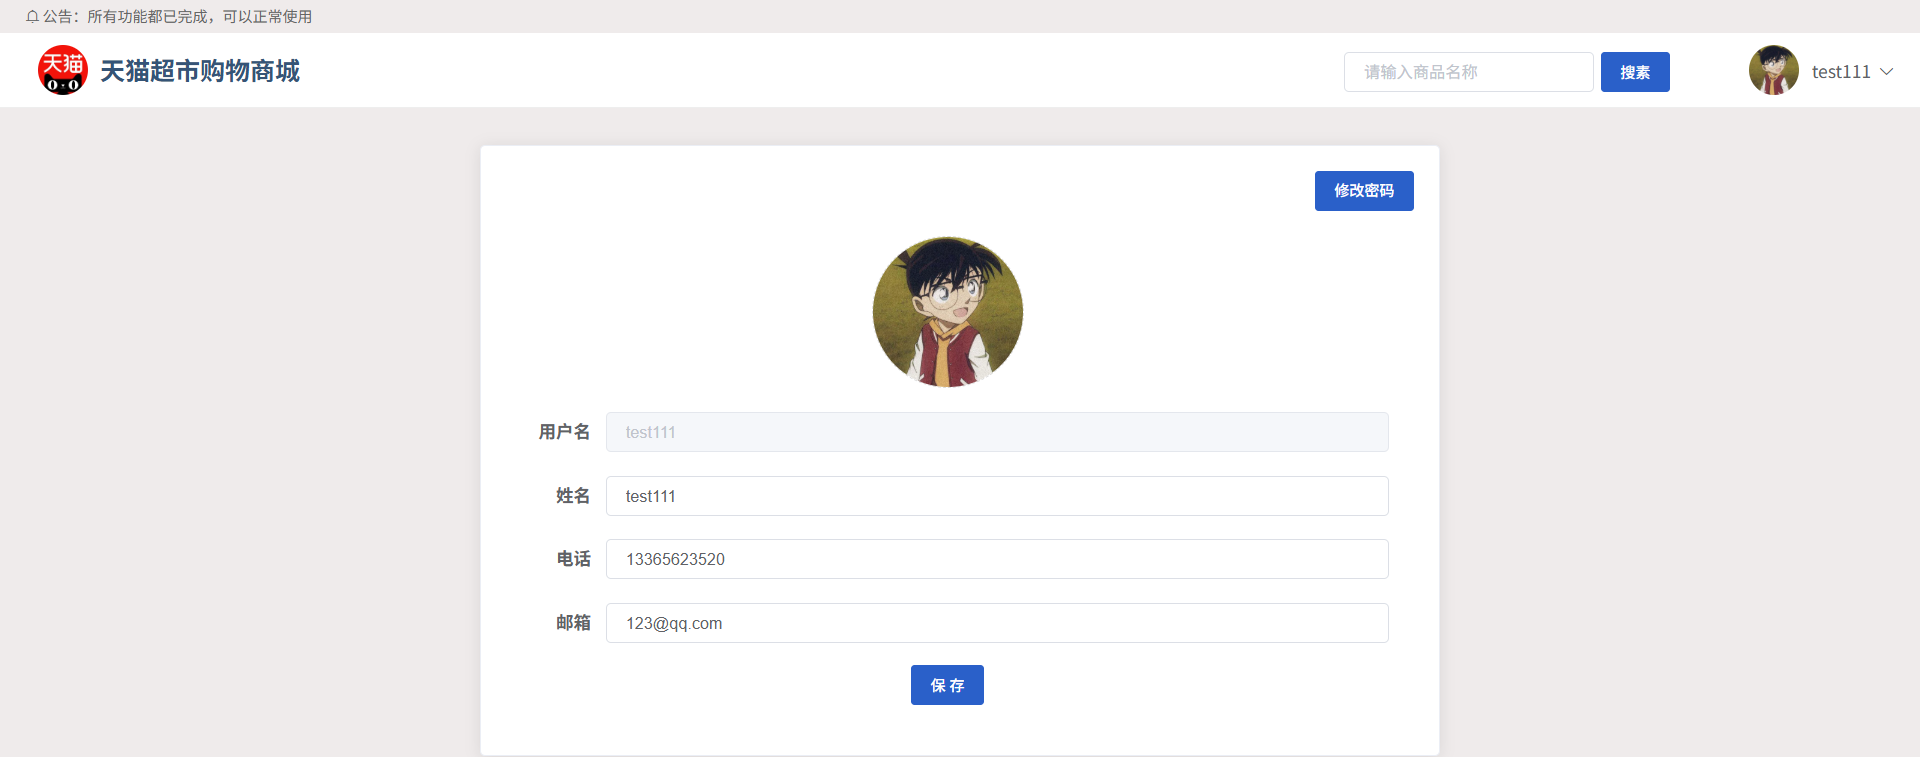Click the 搜索 search button
1920x757 pixels.
click(1635, 72)
